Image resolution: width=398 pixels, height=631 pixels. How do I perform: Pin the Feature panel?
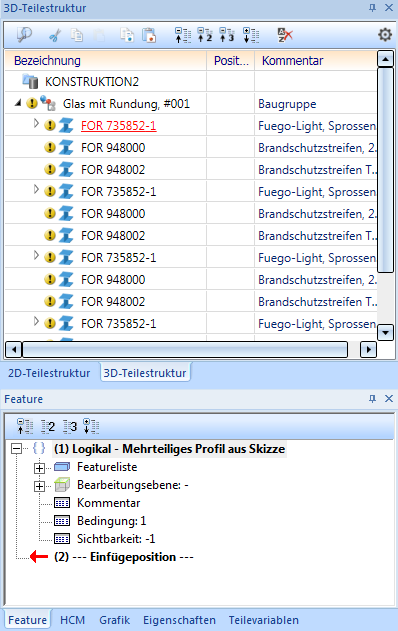pos(372,398)
